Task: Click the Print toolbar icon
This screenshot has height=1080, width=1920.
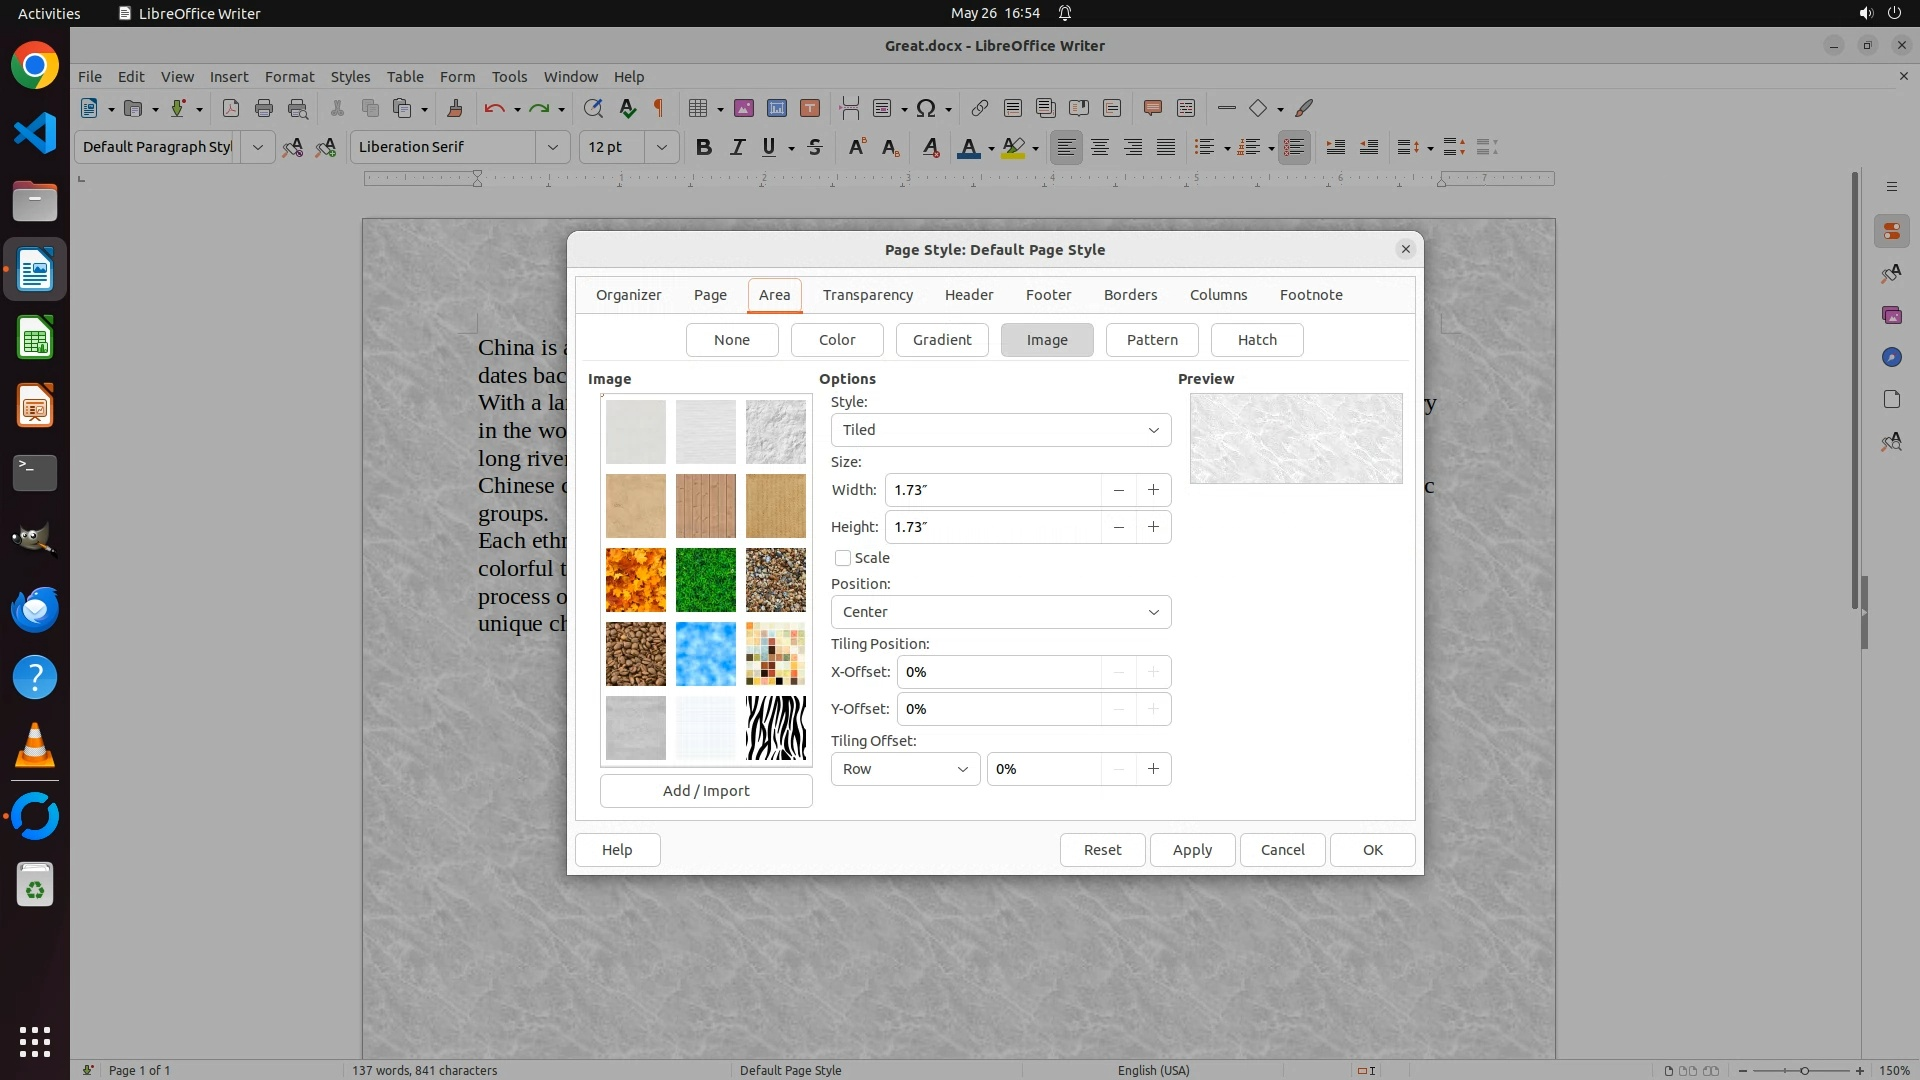Action: pos(264,108)
